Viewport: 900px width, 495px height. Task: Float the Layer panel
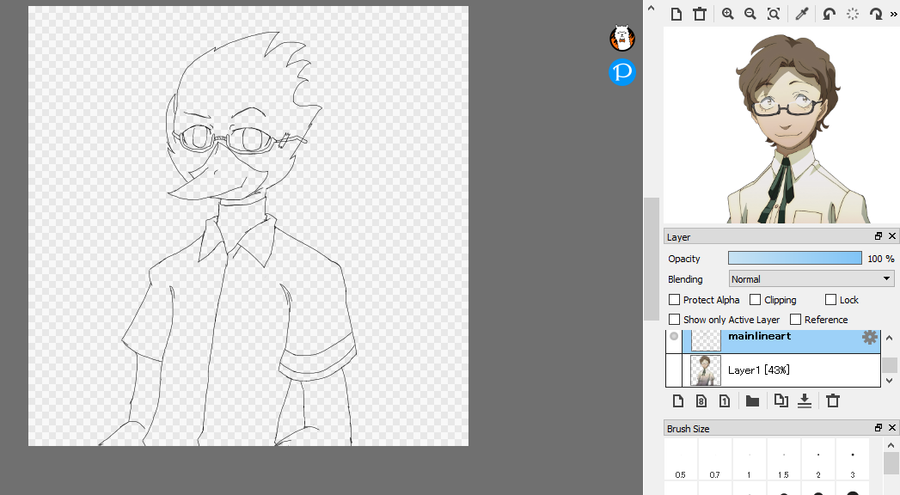click(878, 237)
